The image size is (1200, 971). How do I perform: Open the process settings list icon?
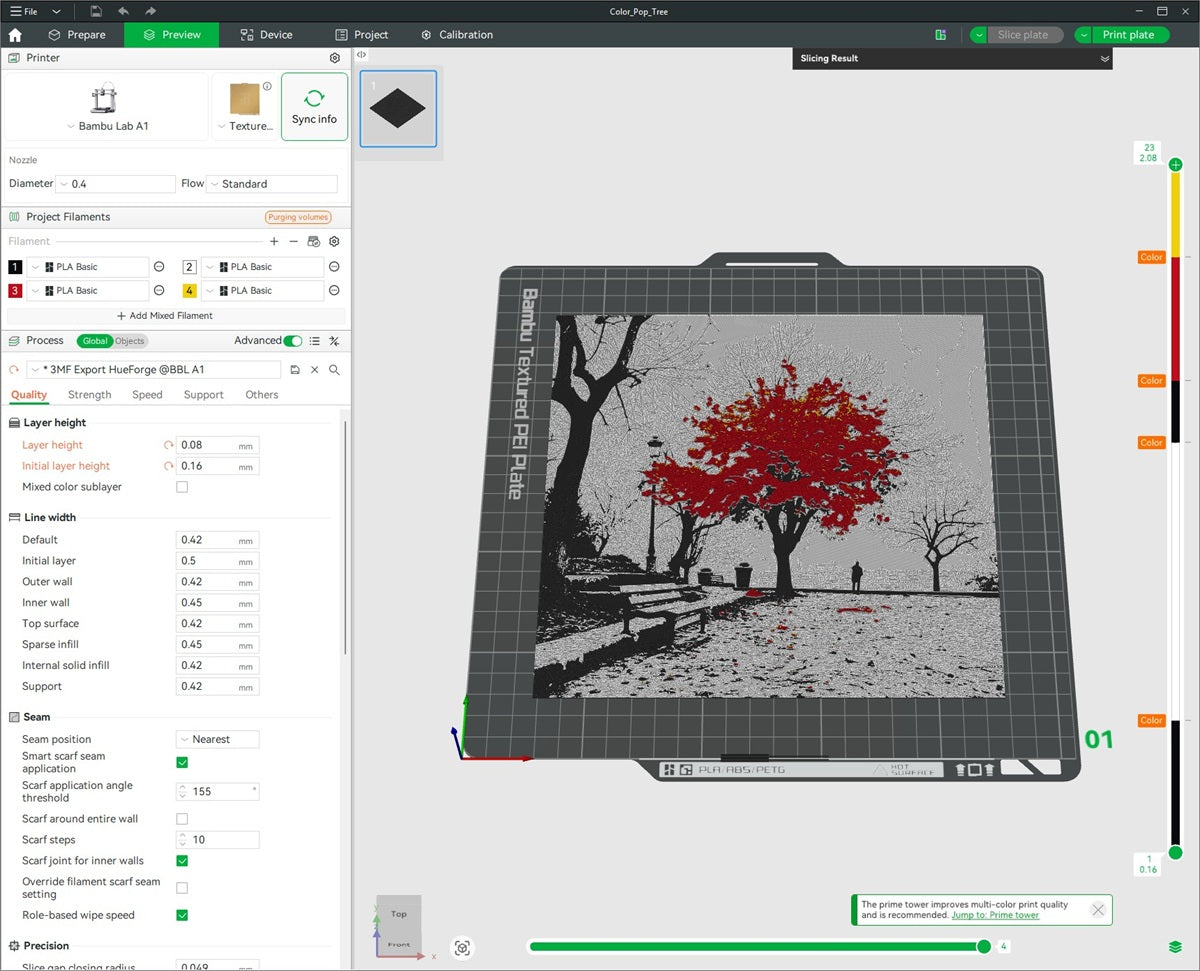(x=315, y=341)
